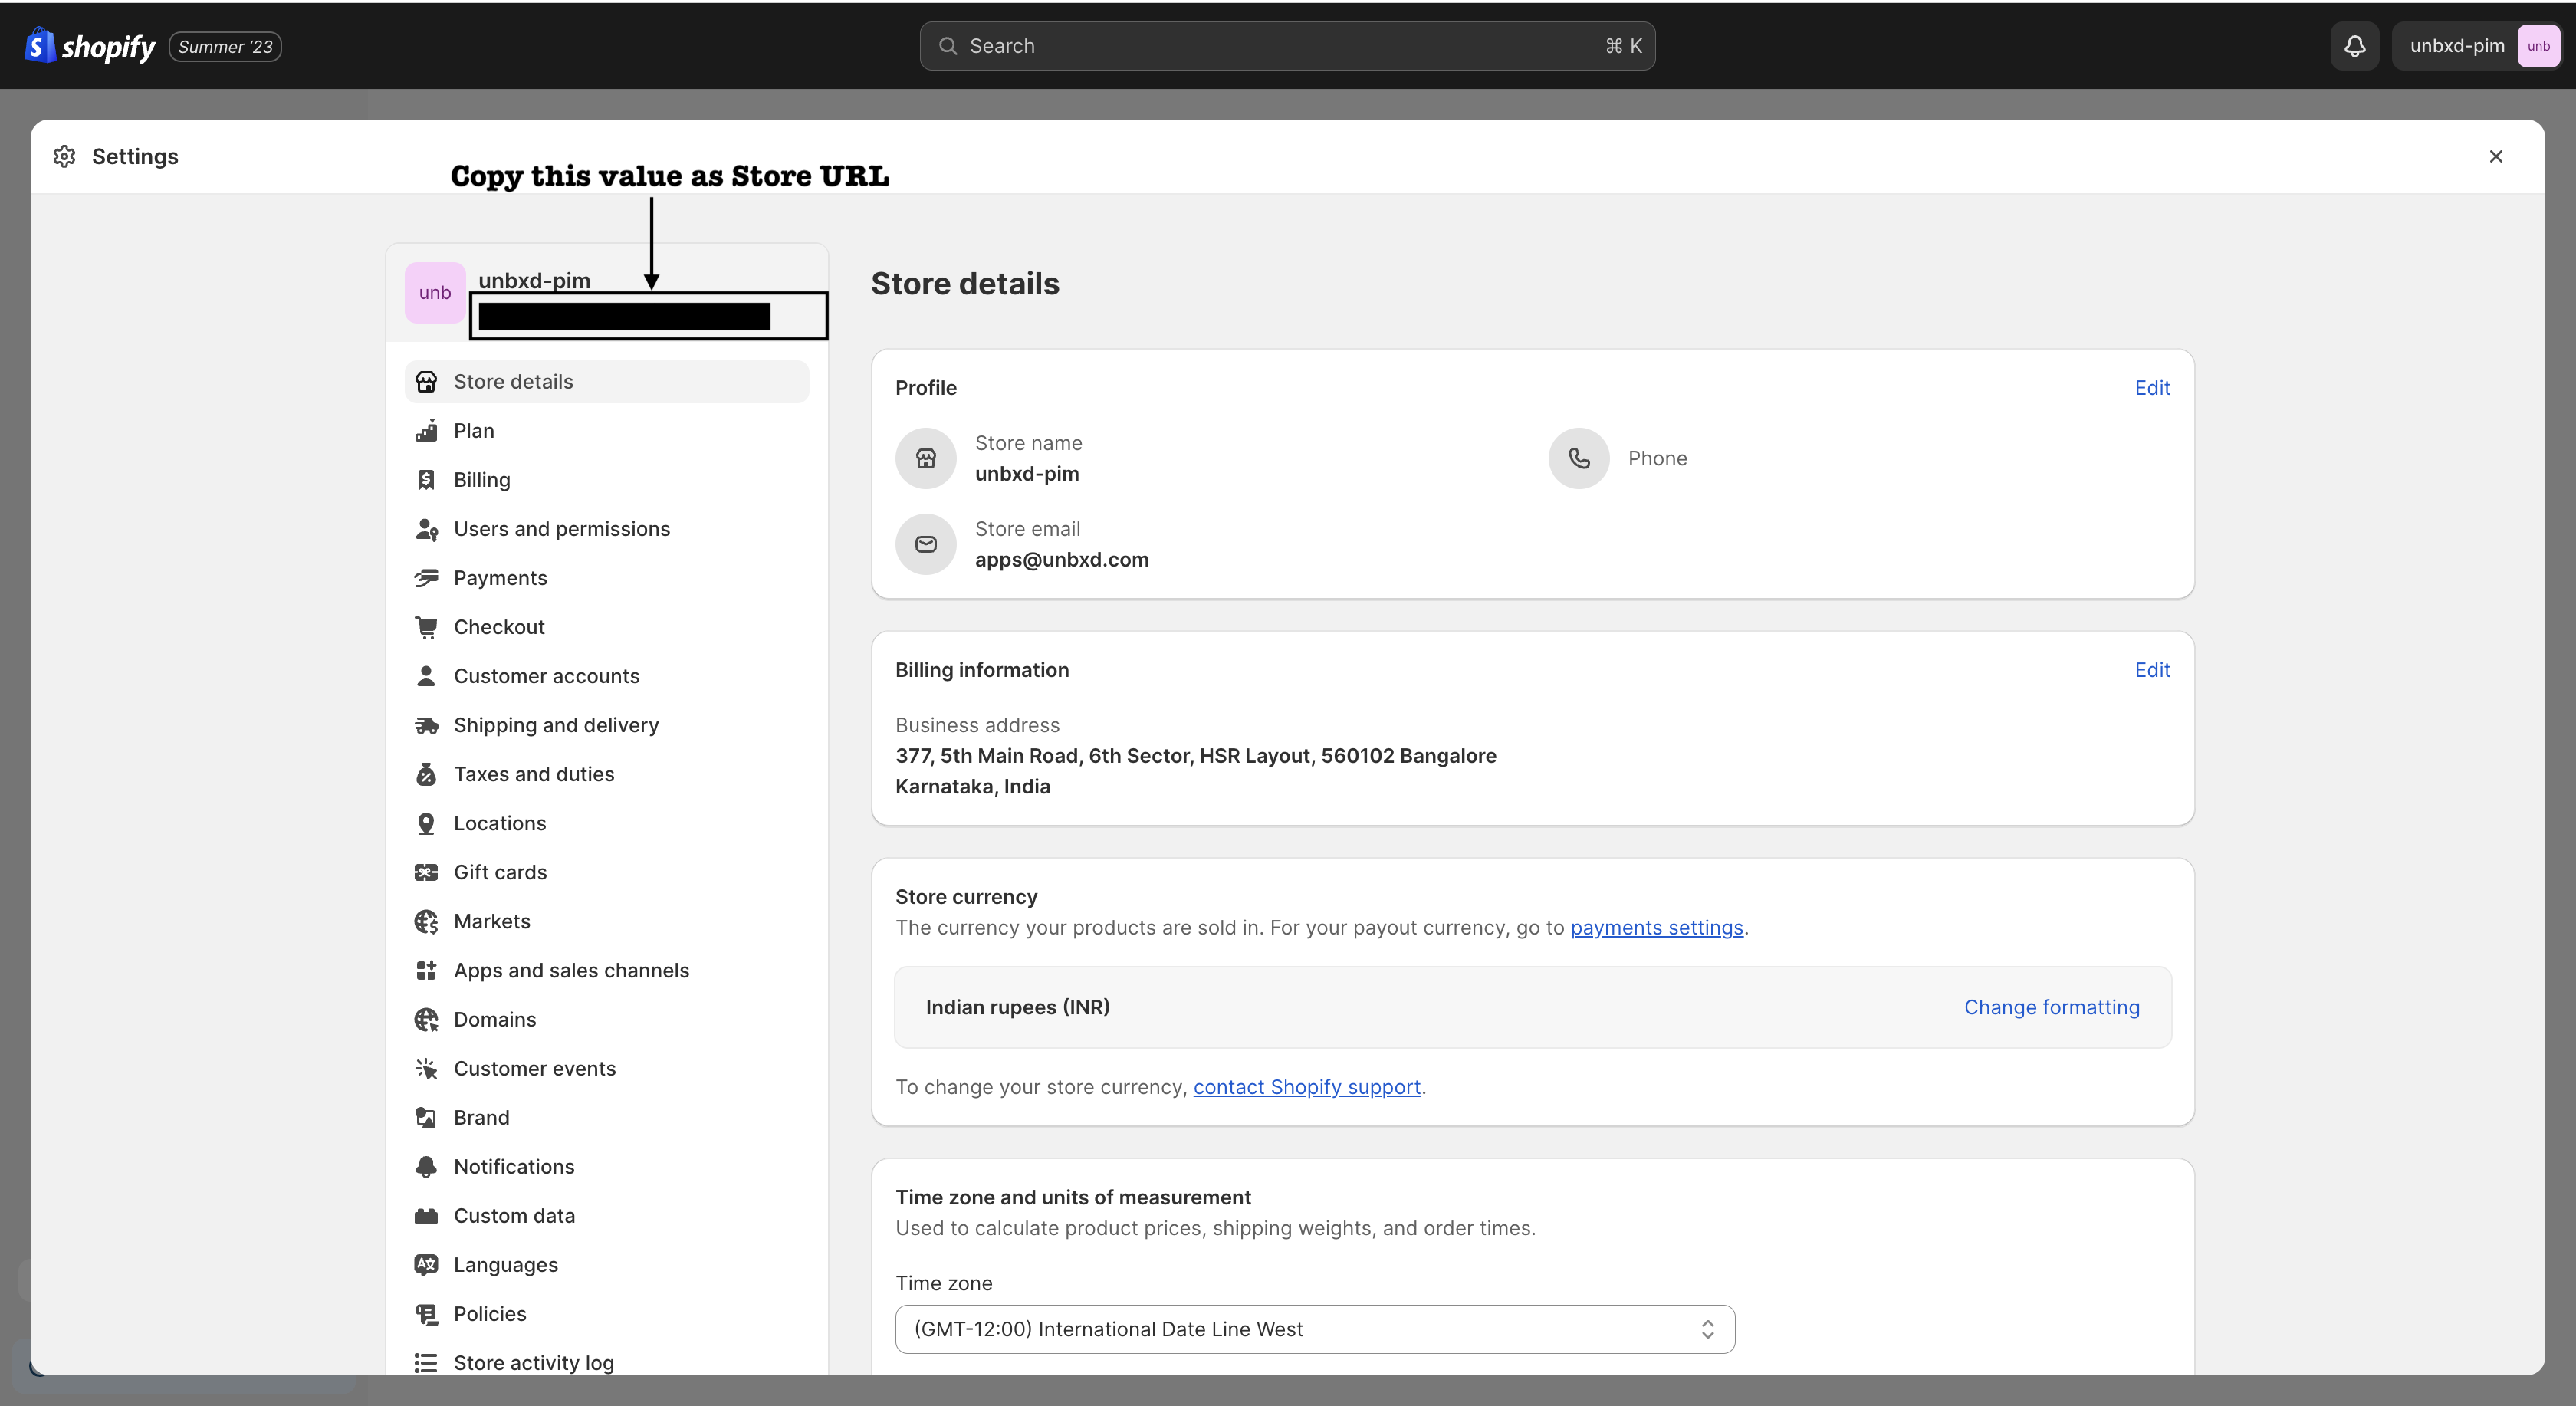This screenshot has height=1406, width=2576.
Task: Click the Apps and sales channels icon
Action: coord(426,970)
